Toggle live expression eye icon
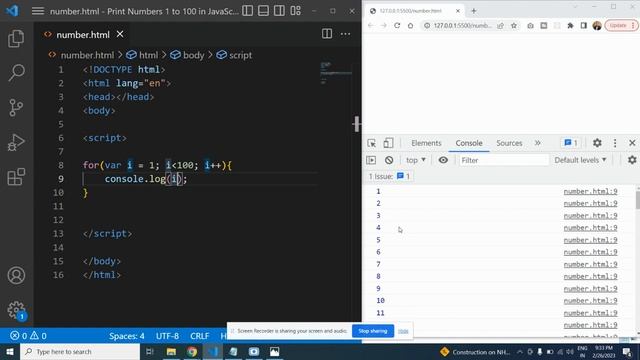 [443, 160]
